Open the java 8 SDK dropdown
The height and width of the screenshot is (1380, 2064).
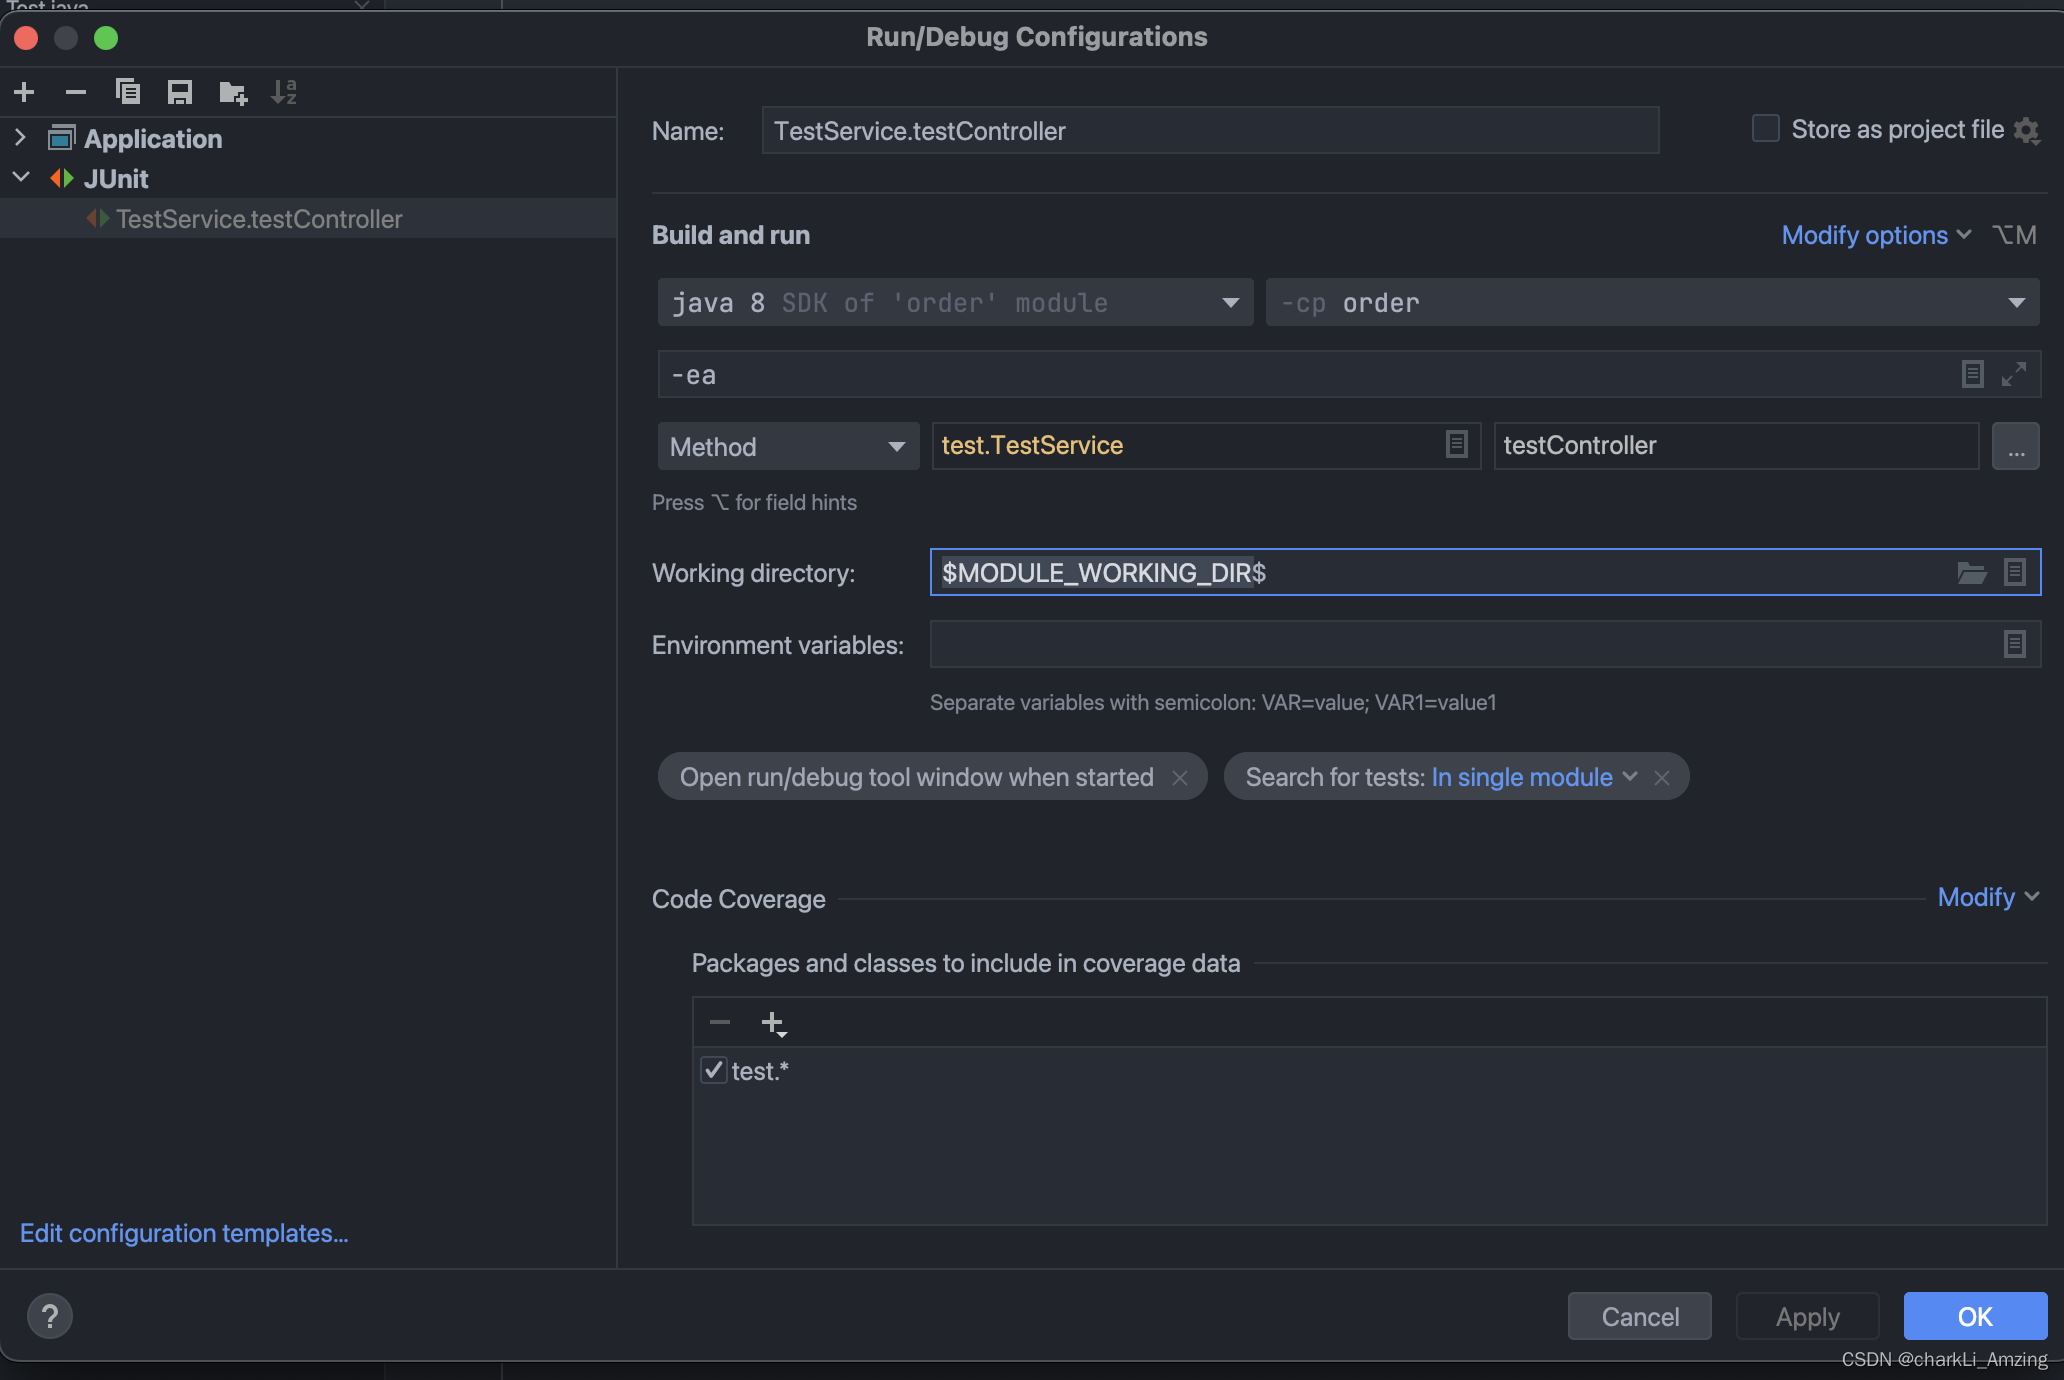954,303
